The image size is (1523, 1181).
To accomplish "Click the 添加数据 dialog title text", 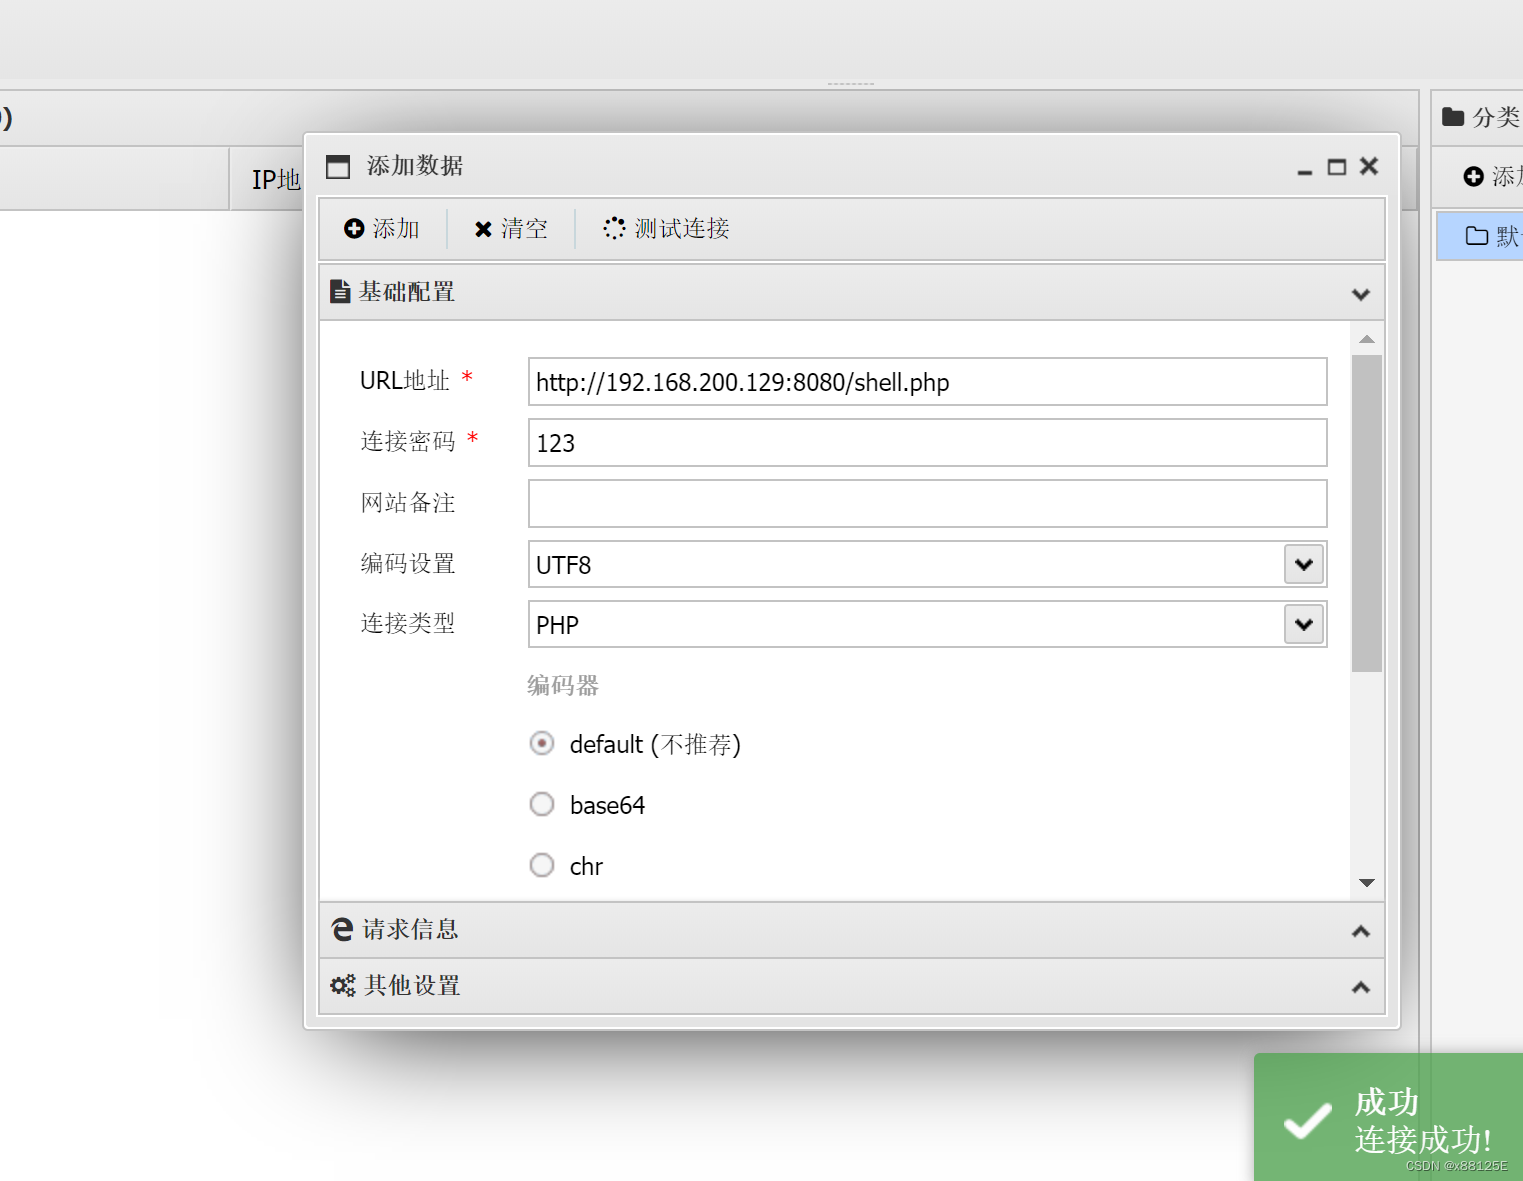I will pos(415,166).
